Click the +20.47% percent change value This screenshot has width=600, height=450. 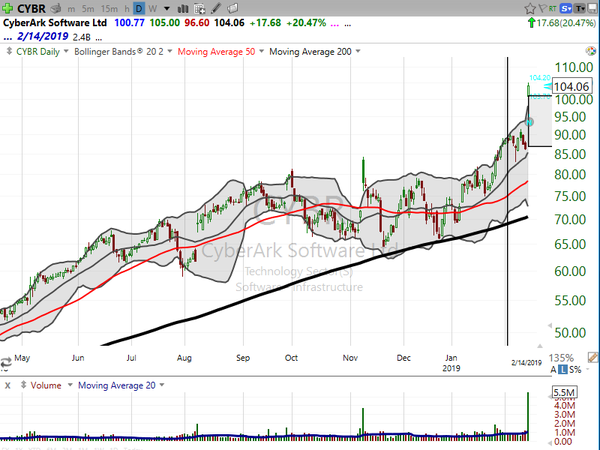coord(306,23)
